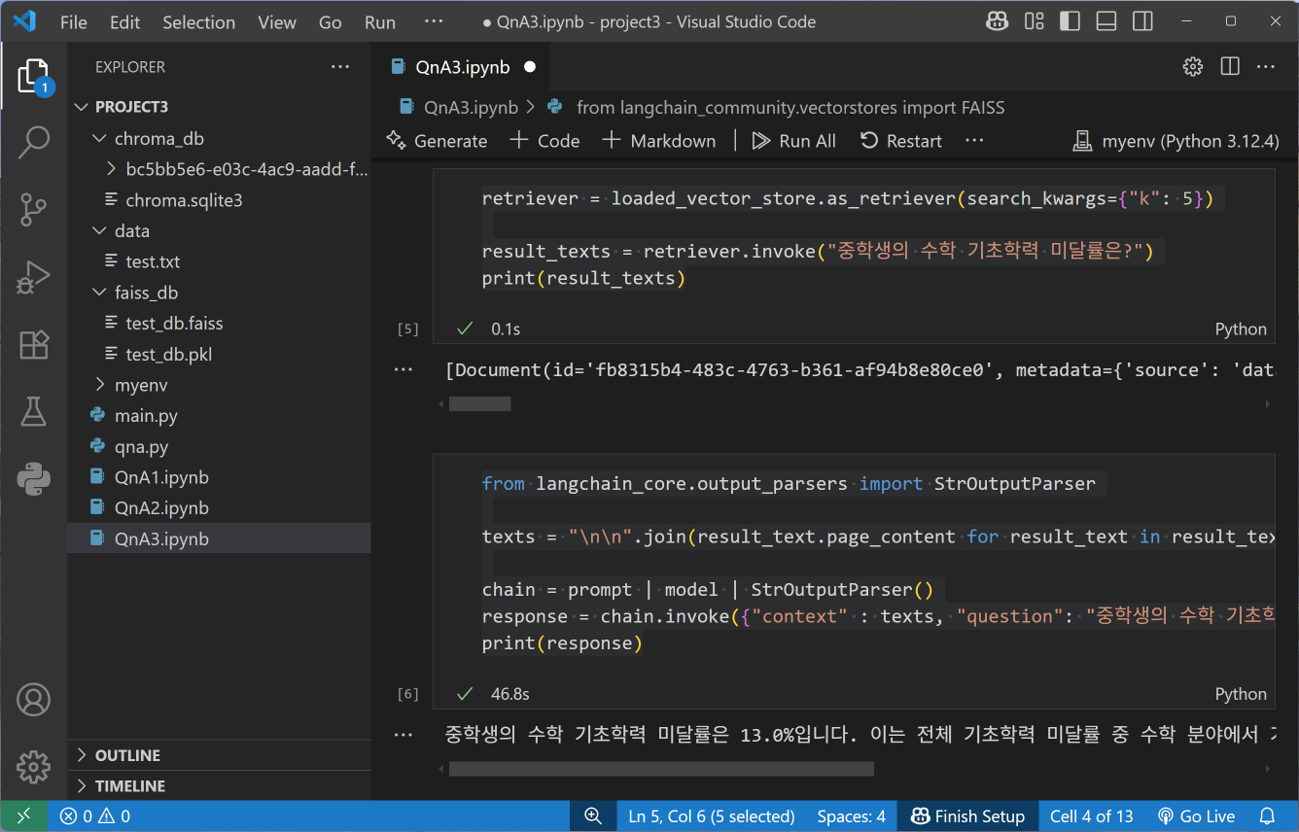Viewport: 1299px width, 832px height.
Task: Open the File menu
Action: (73, 22)
